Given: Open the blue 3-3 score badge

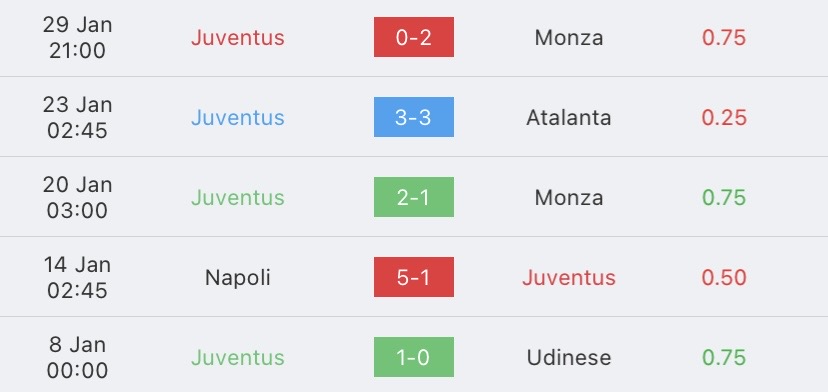Looking at the screenshot, I should point(413,117).
